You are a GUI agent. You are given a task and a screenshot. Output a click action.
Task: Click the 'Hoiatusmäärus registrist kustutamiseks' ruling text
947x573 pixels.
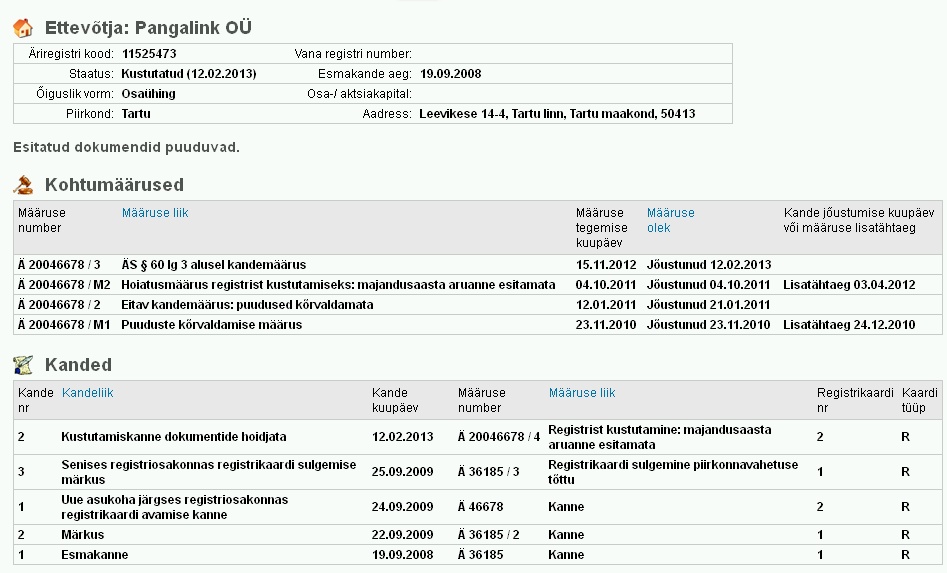coord(338,284)
